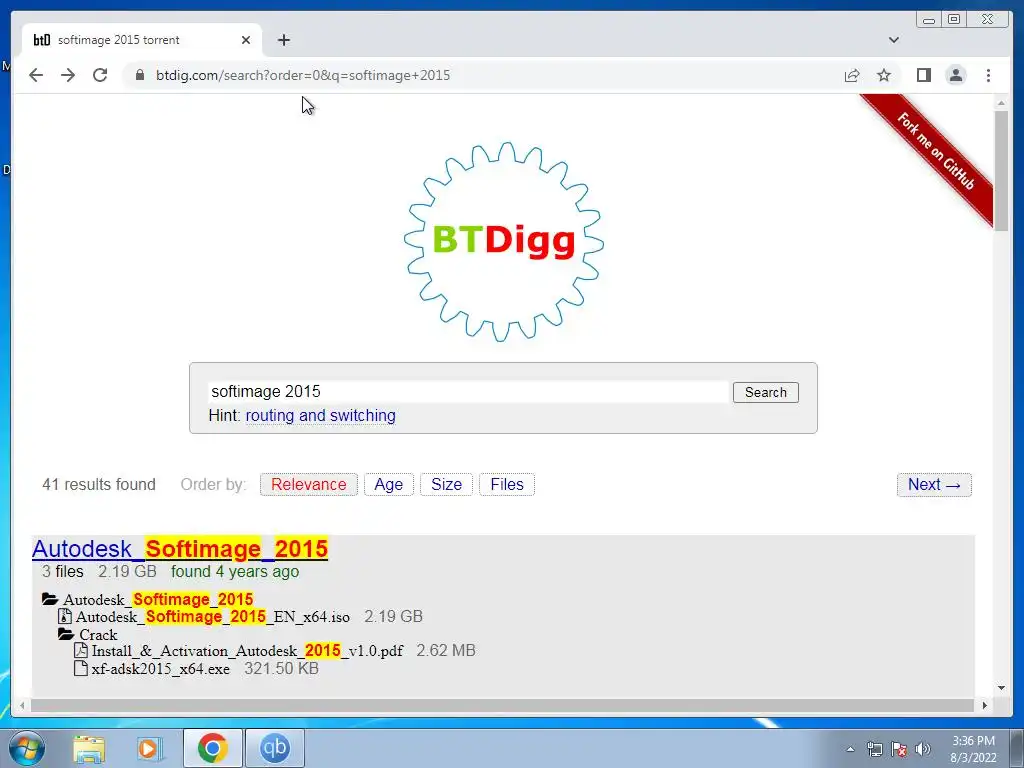Click the BTDigg gear logo

click(x=504, y=241)
